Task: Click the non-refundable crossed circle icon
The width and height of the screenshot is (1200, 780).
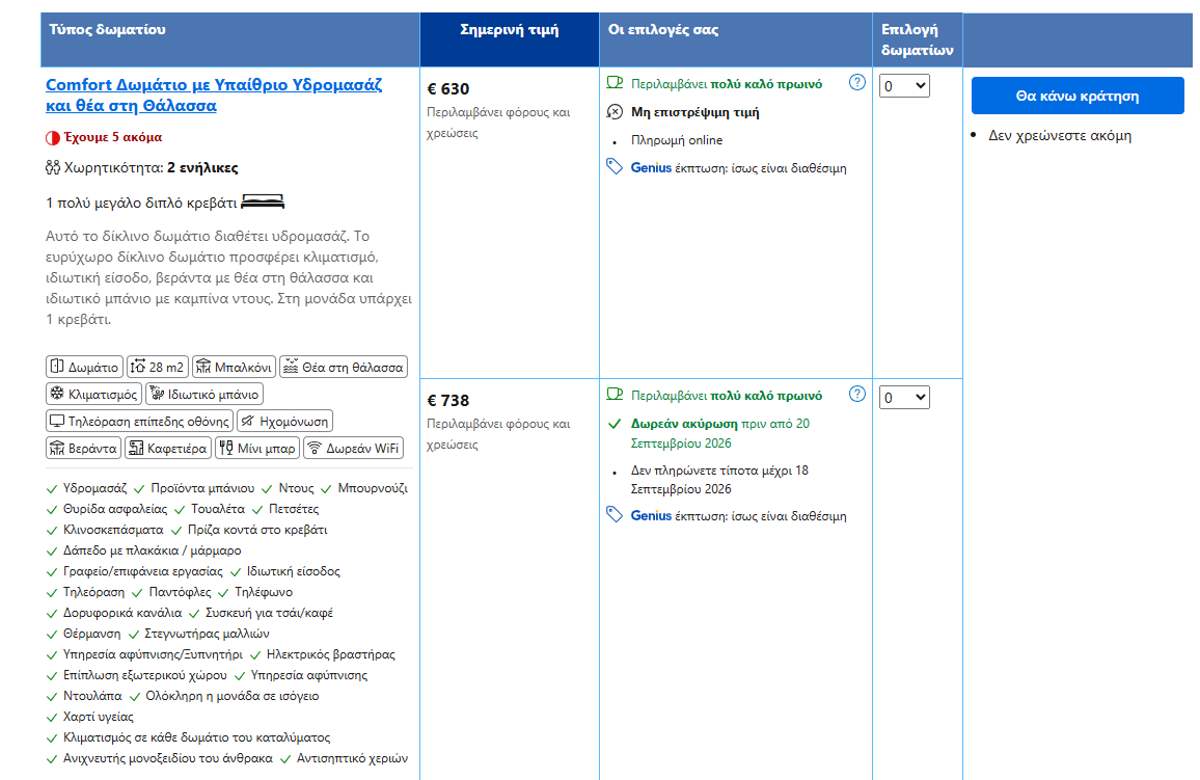Action: (x=616, y=112)
